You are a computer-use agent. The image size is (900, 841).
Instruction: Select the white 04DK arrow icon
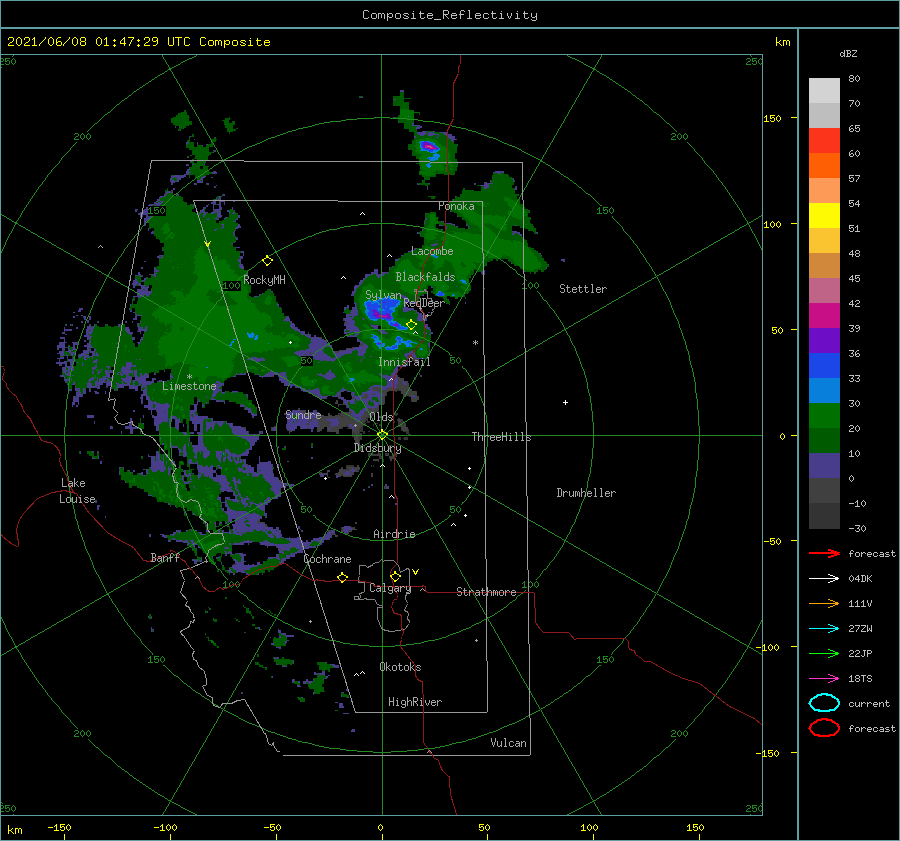[x=824, y=579]
